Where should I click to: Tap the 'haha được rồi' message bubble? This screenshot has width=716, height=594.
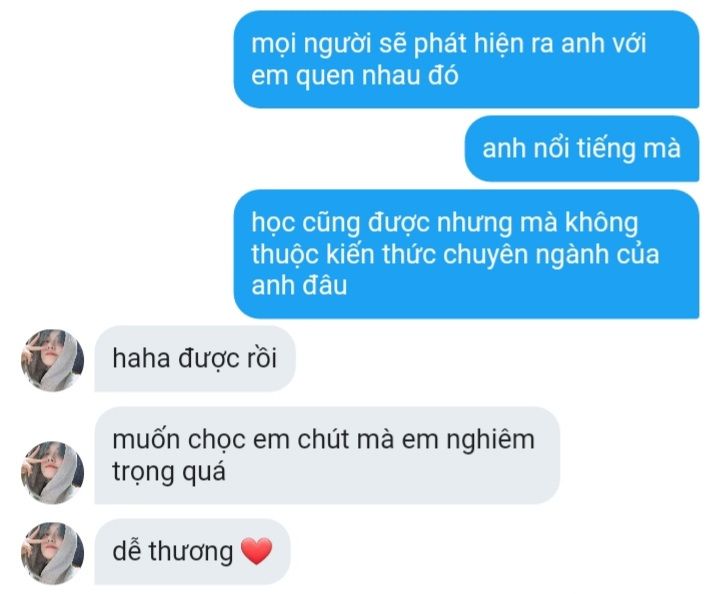click(195, 358)
